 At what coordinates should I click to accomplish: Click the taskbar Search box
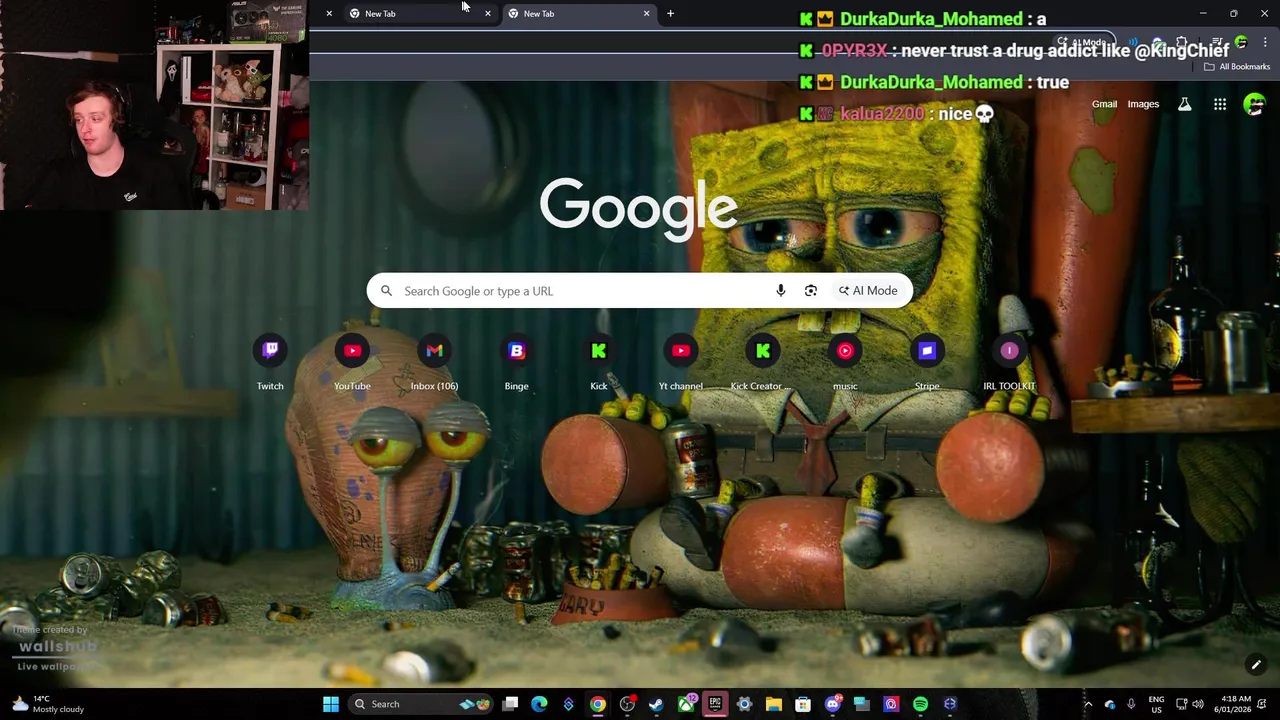click(421, 704)
